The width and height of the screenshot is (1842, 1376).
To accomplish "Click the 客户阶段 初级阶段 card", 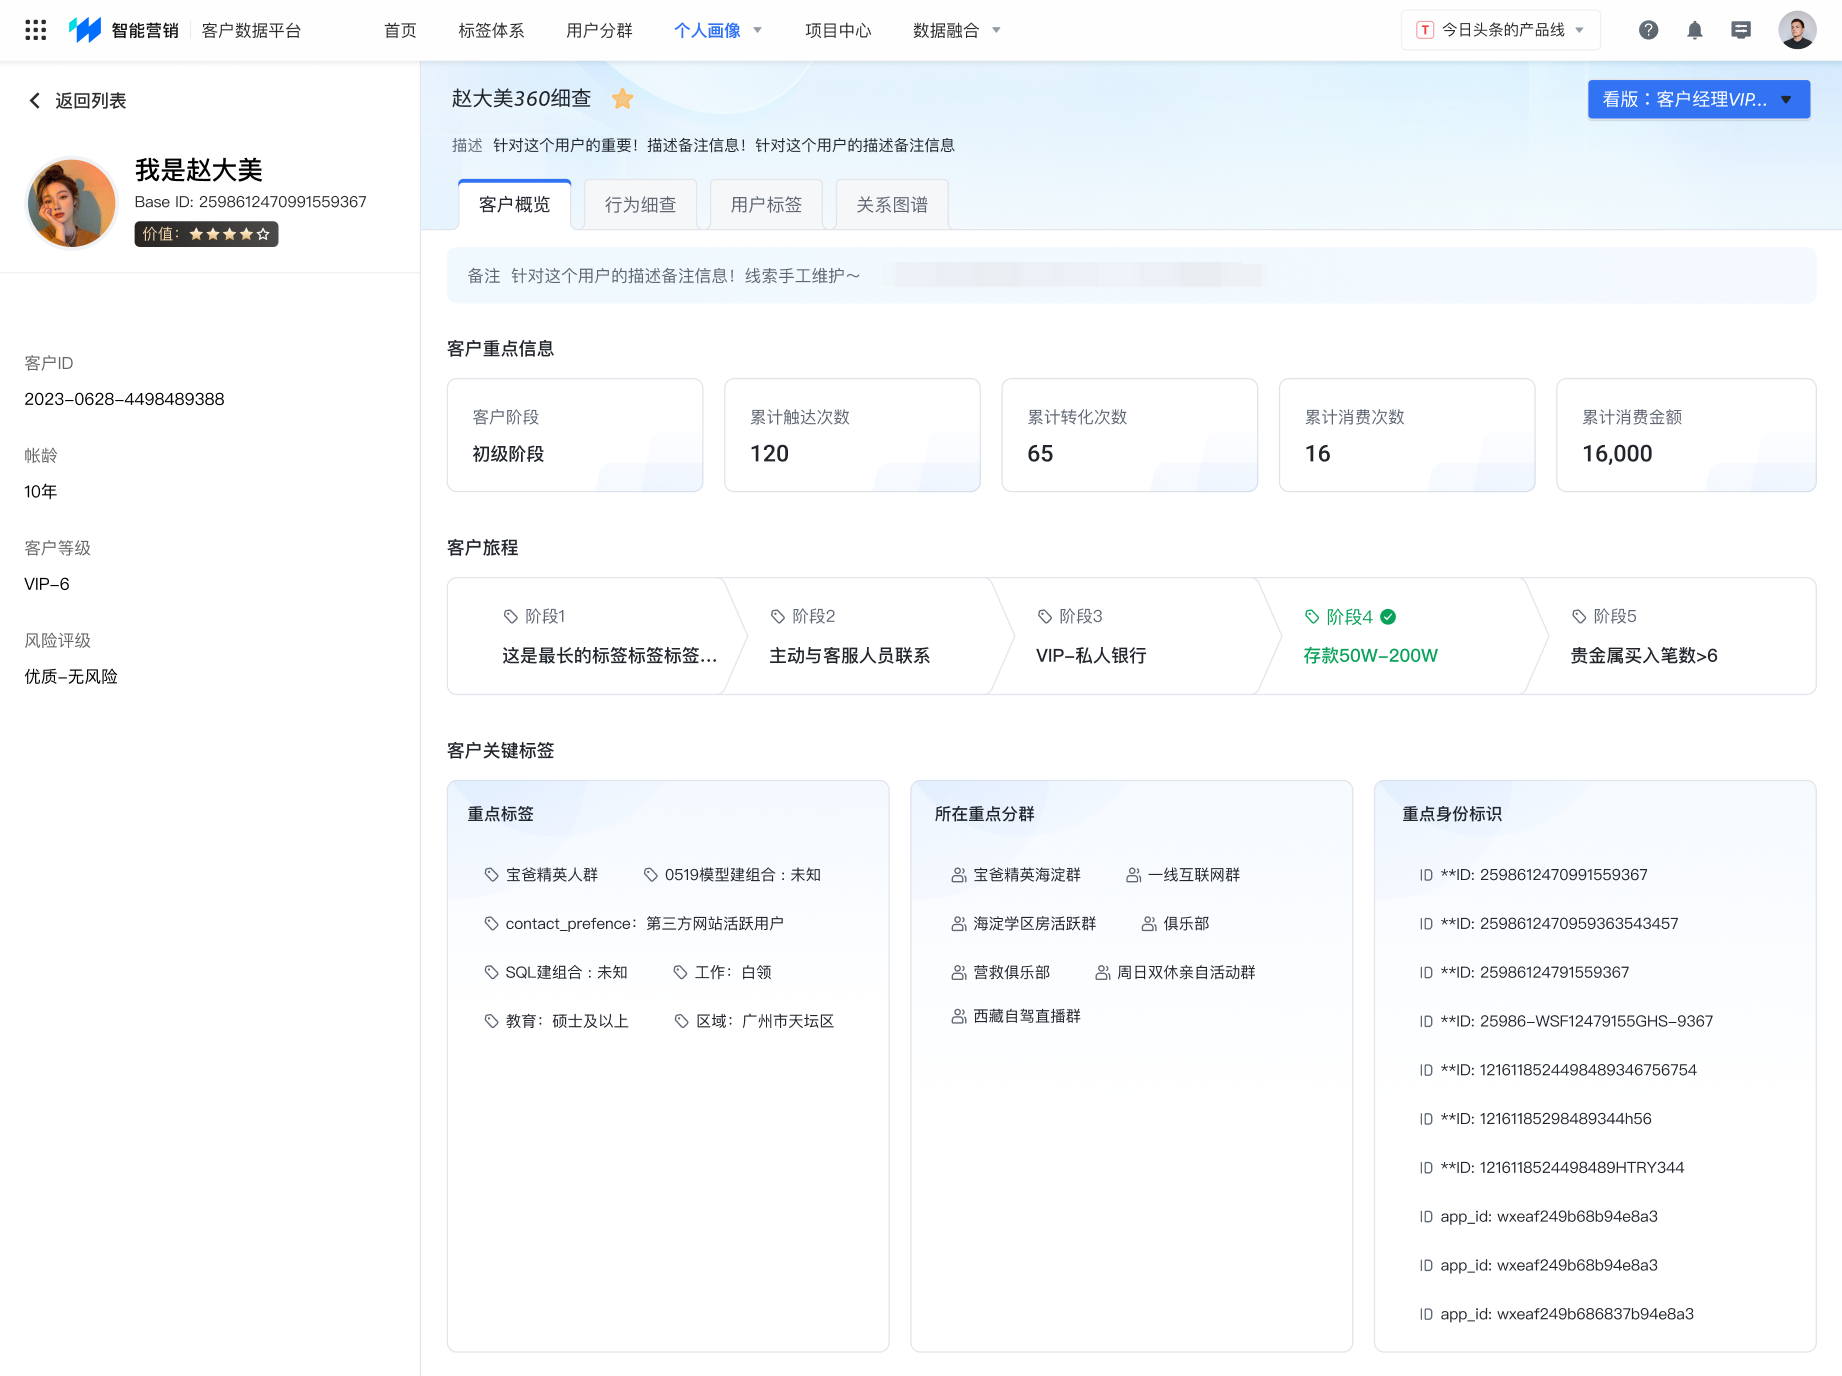I will click(x=575, y=435).
